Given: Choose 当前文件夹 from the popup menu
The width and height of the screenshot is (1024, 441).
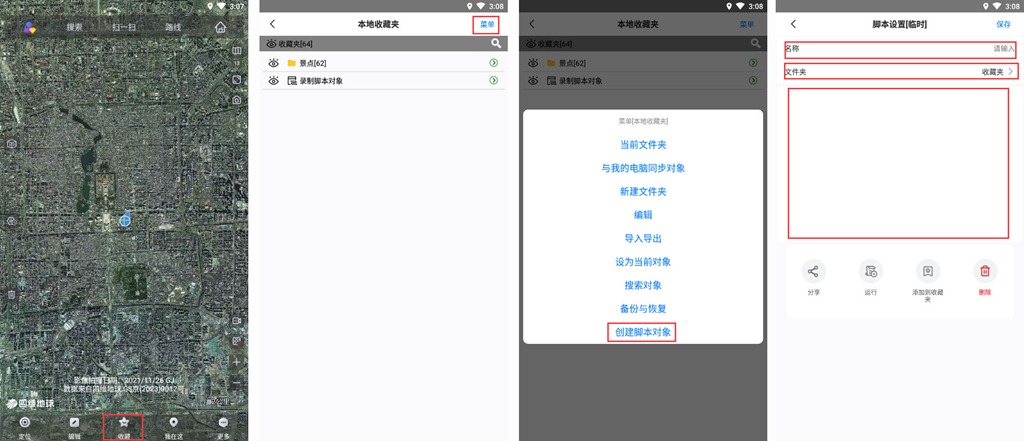Looking at the screenshot, I should 643,145.
